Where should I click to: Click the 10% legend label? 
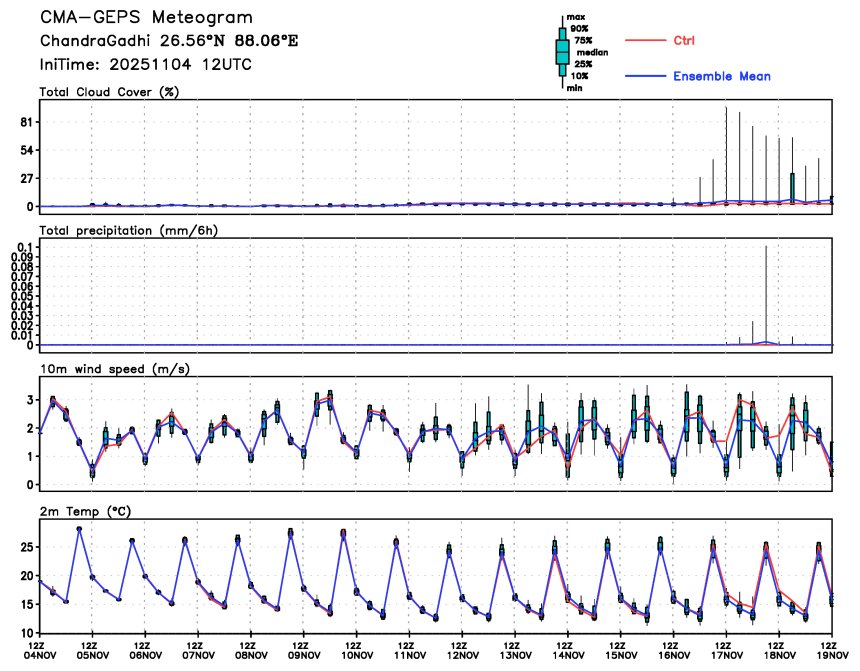(579, 76)
